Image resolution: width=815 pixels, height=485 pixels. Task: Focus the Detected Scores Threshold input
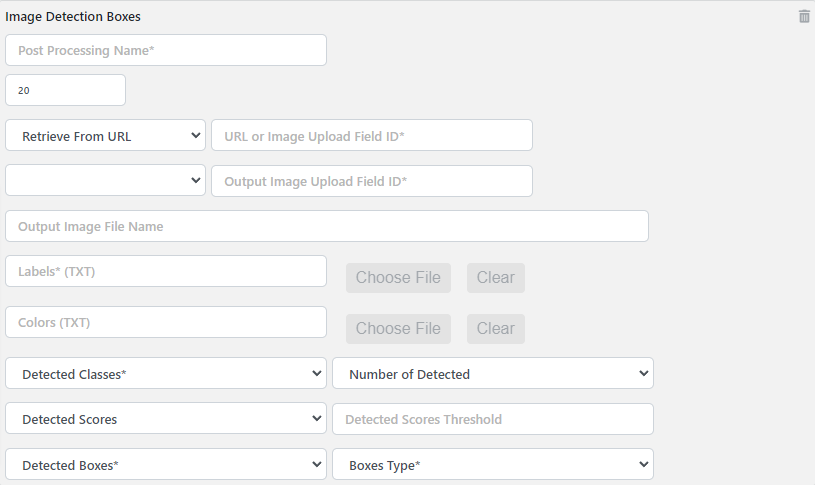coord(492,419)
